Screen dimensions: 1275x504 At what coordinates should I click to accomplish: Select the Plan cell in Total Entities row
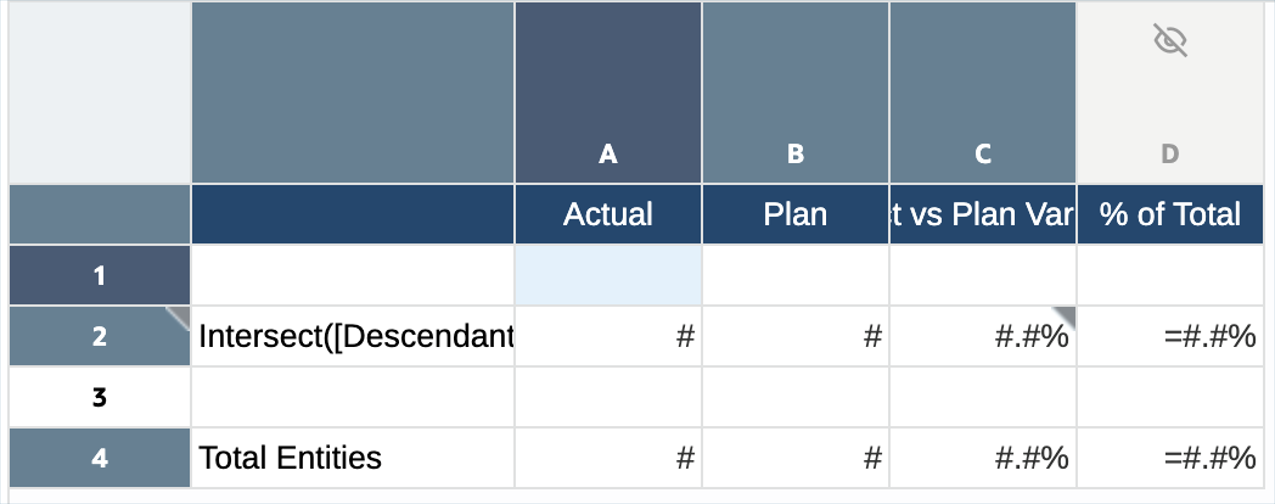[x=795, y=458]
